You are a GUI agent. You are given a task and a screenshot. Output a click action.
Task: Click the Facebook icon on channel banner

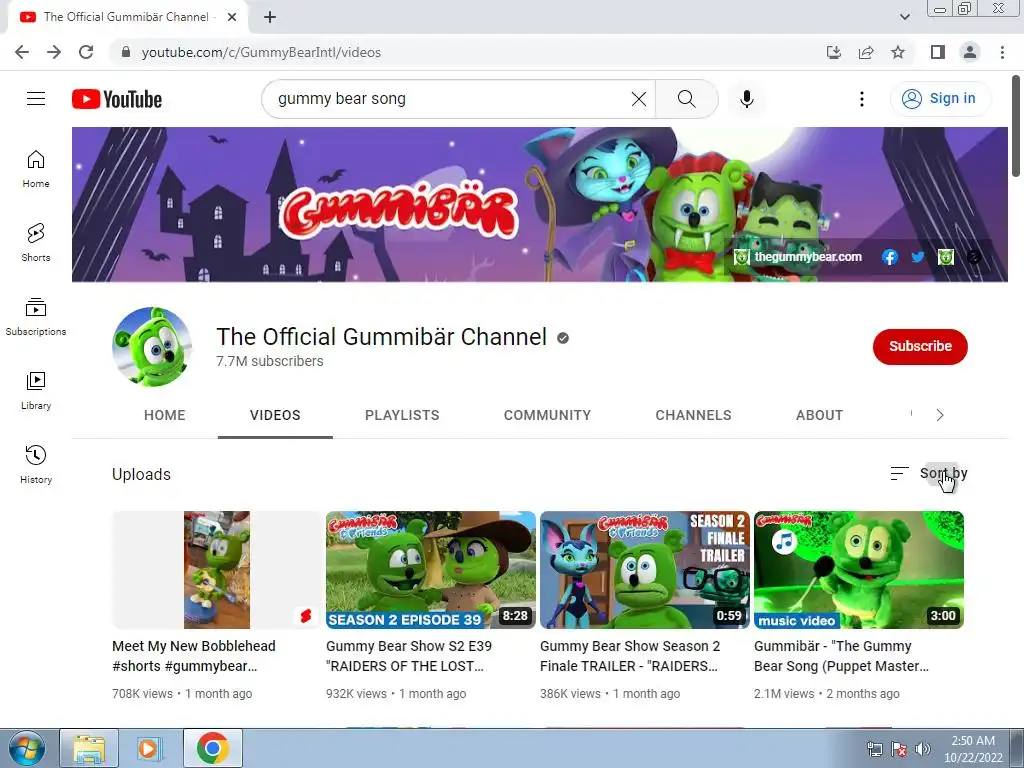(889, 257)
